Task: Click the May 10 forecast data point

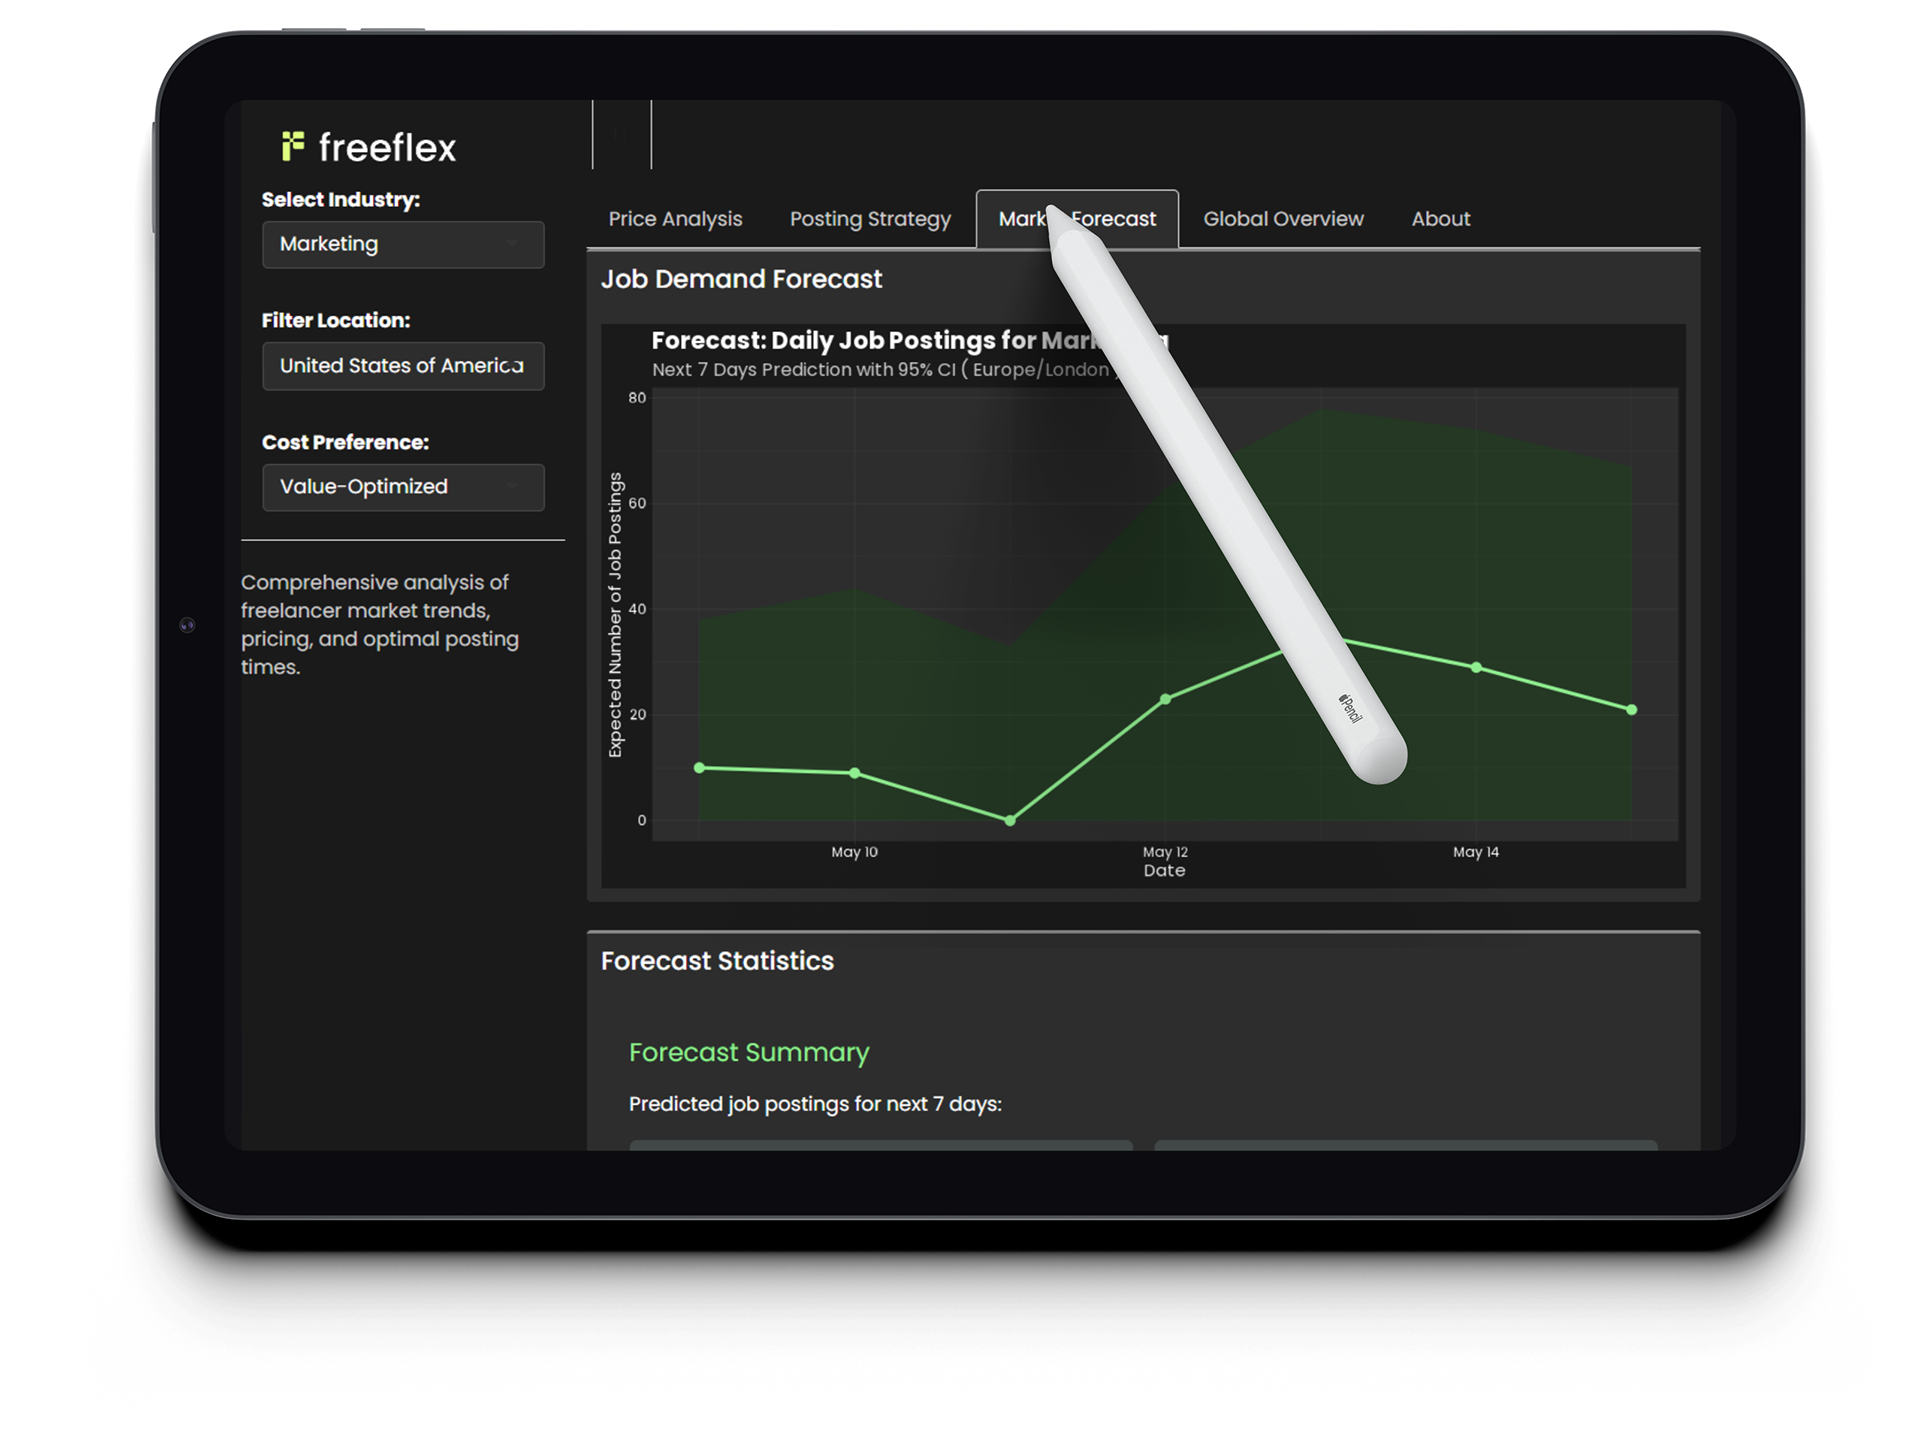Action: pos(855,773)
